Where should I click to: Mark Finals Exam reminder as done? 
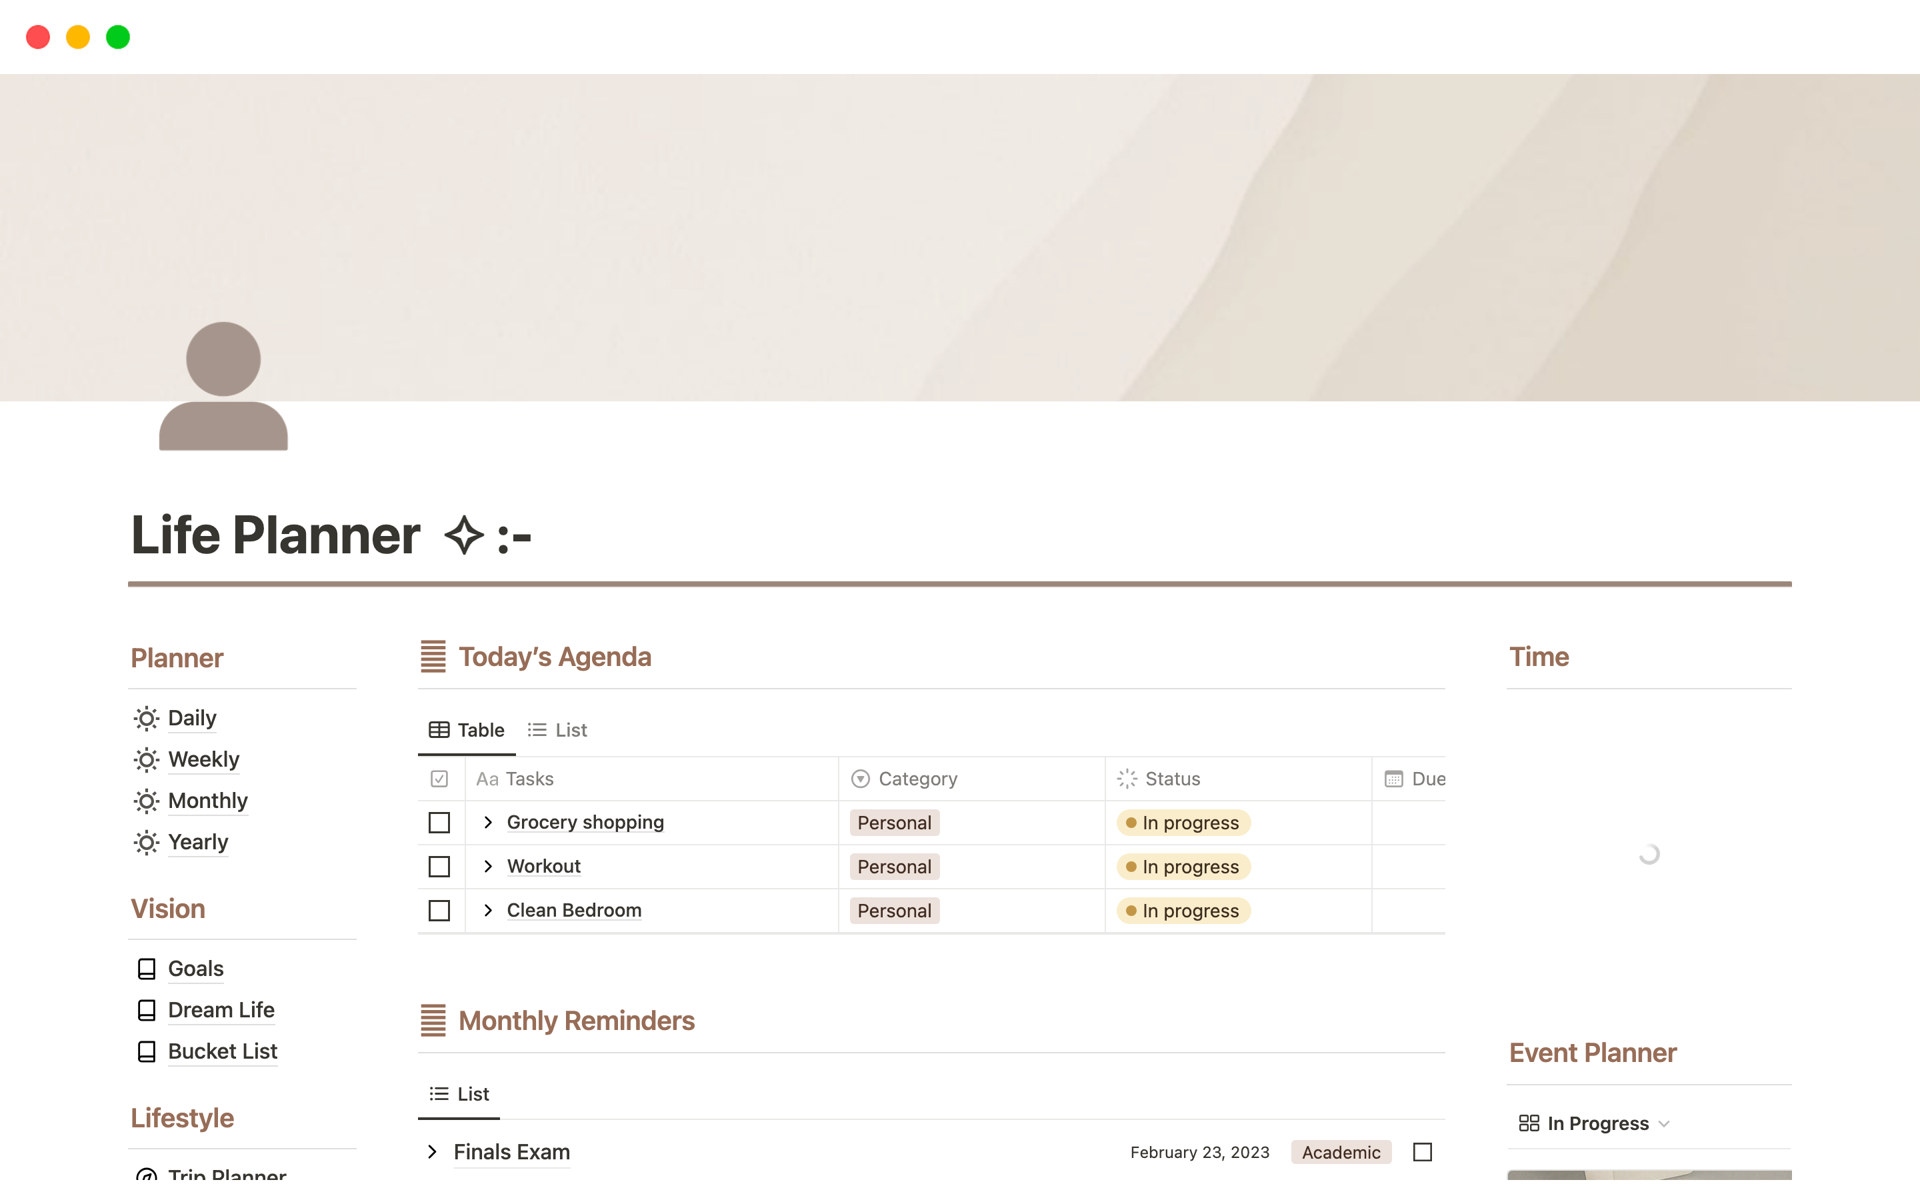(1422, 1152)
